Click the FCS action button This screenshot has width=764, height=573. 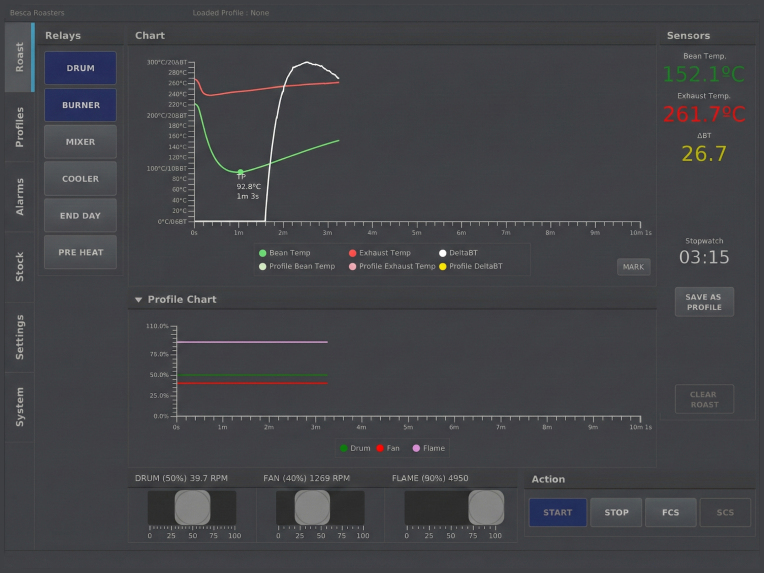coord(670,513)
